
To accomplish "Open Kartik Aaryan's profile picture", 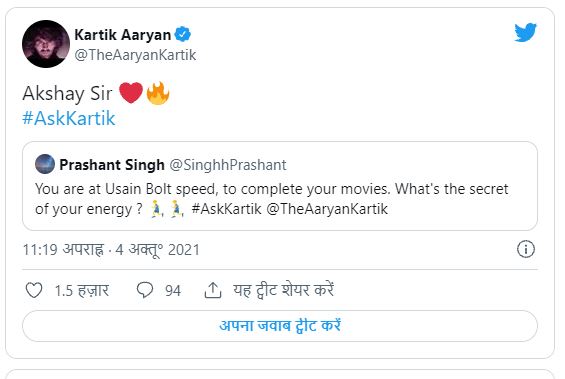I will [46, 44].
